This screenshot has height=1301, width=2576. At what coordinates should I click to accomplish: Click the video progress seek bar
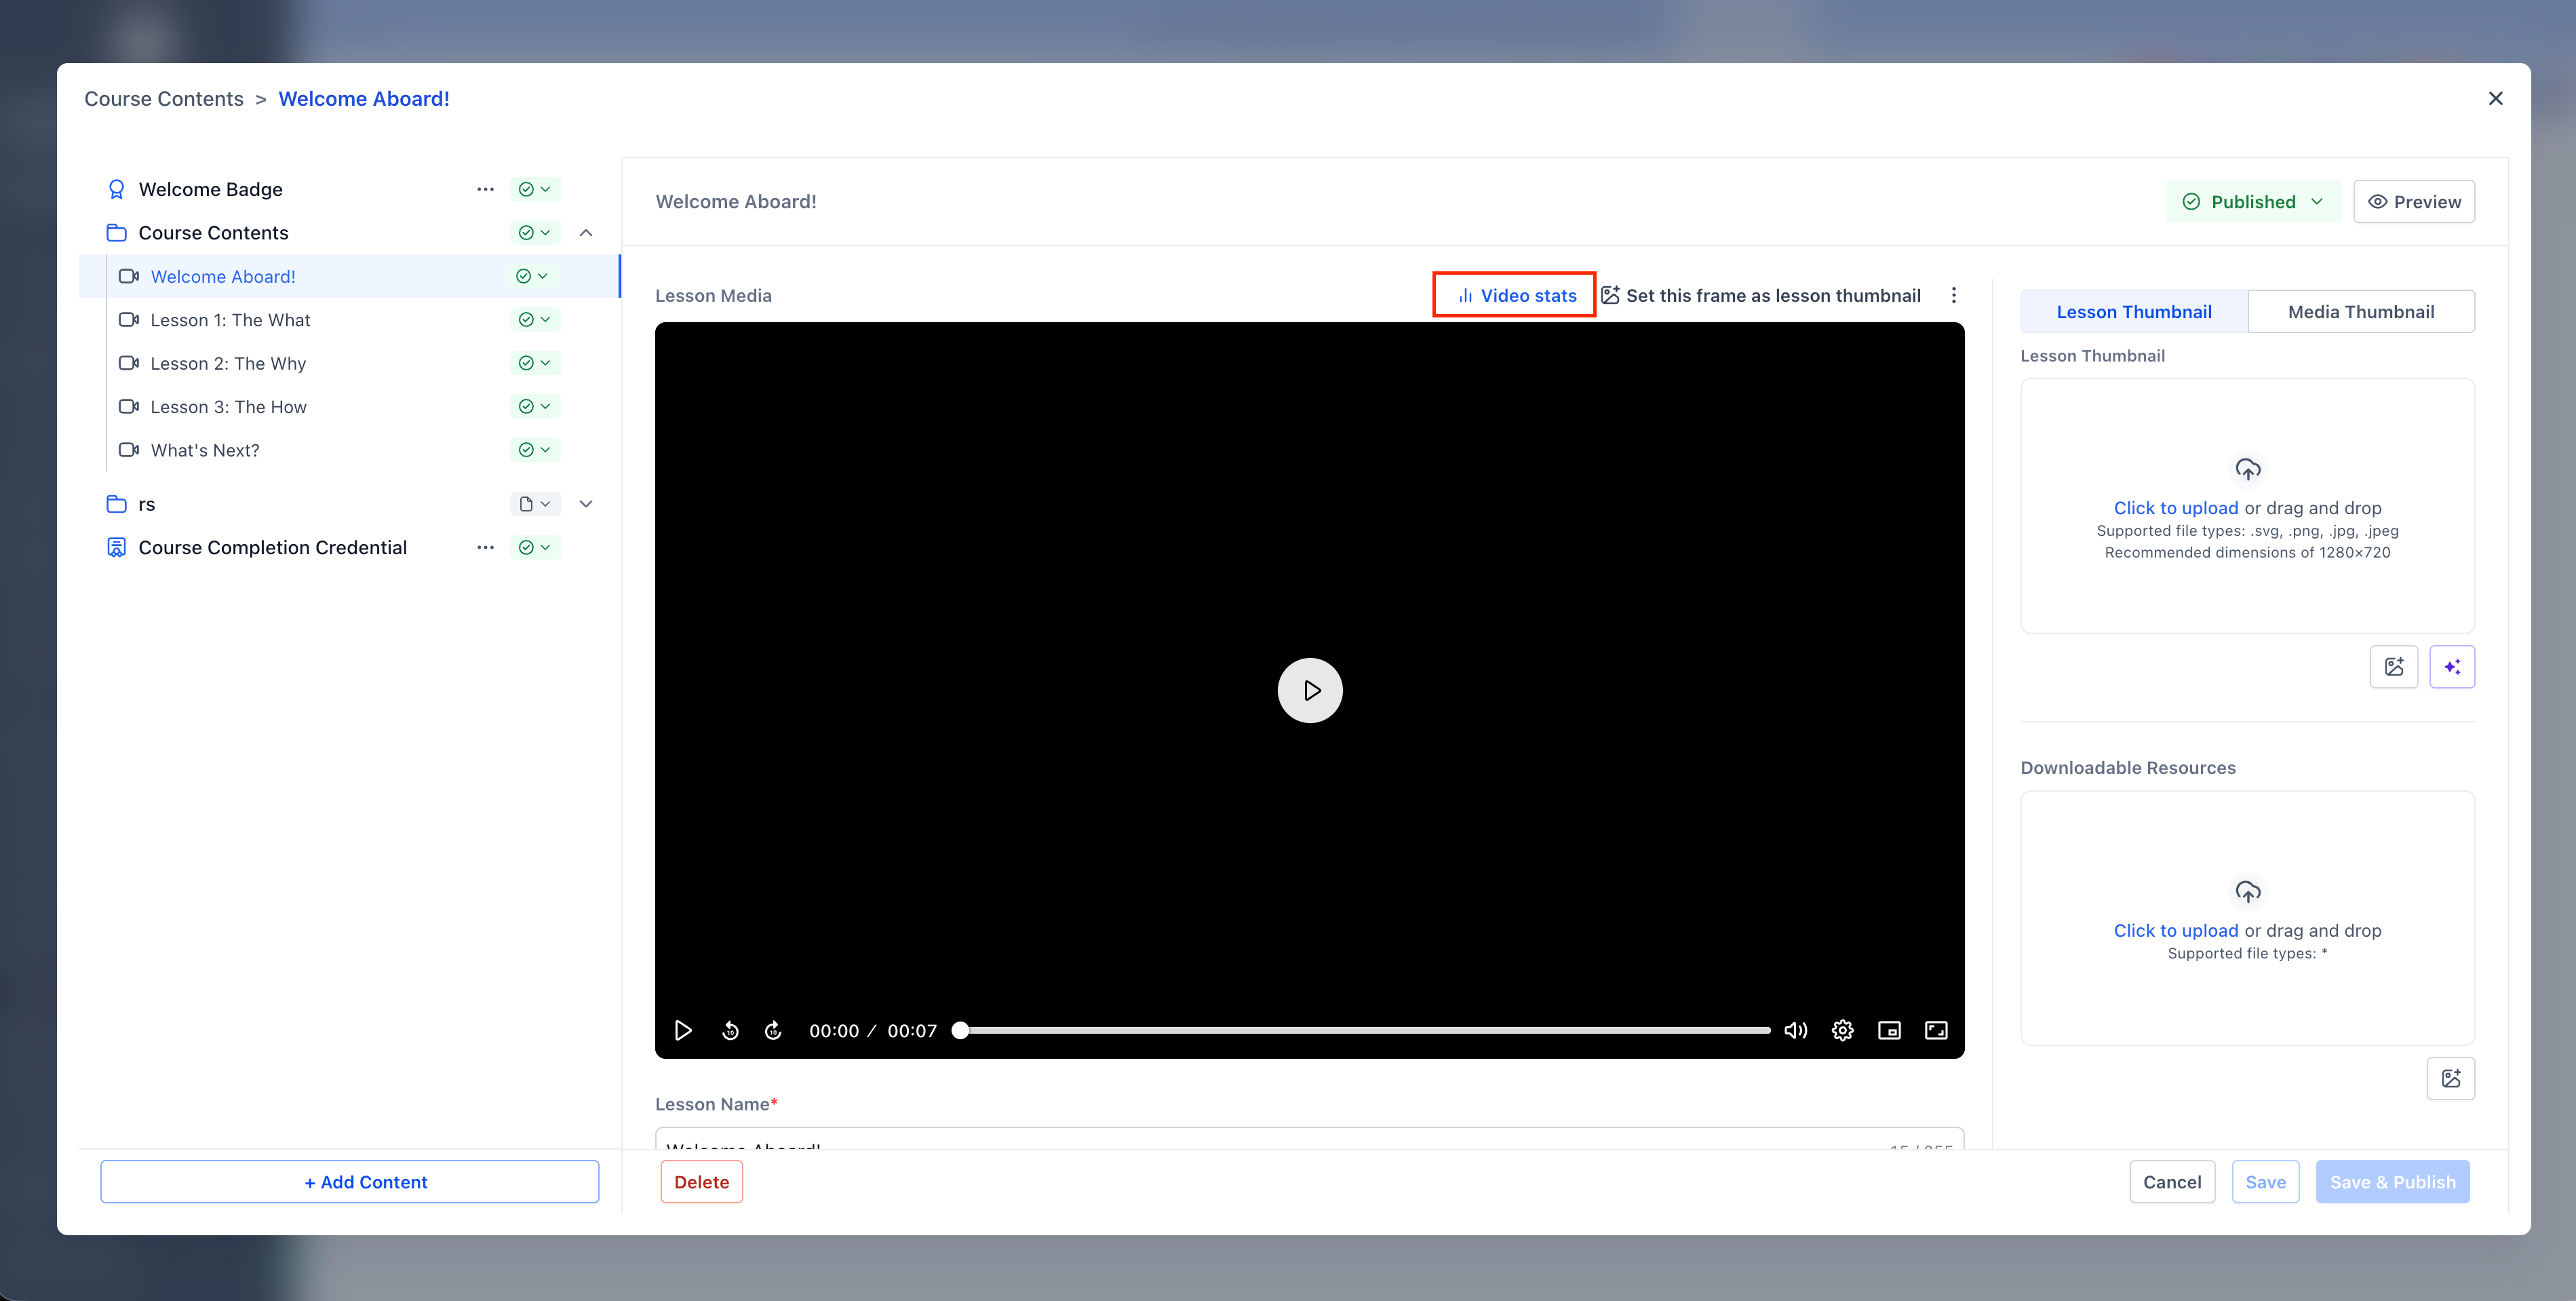pyautogui.click(x=1365, y=1031)
